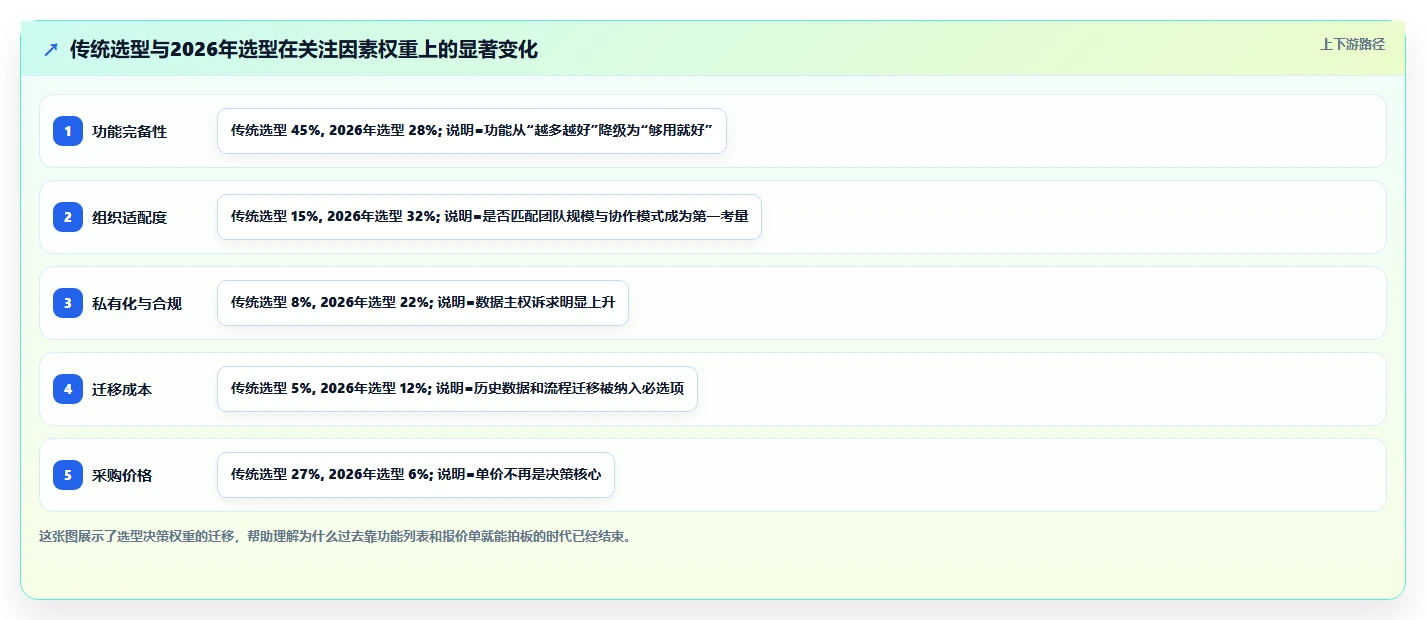Open the 传统选型 27% description box
1426x620 pixels.
tap(415, 475)
